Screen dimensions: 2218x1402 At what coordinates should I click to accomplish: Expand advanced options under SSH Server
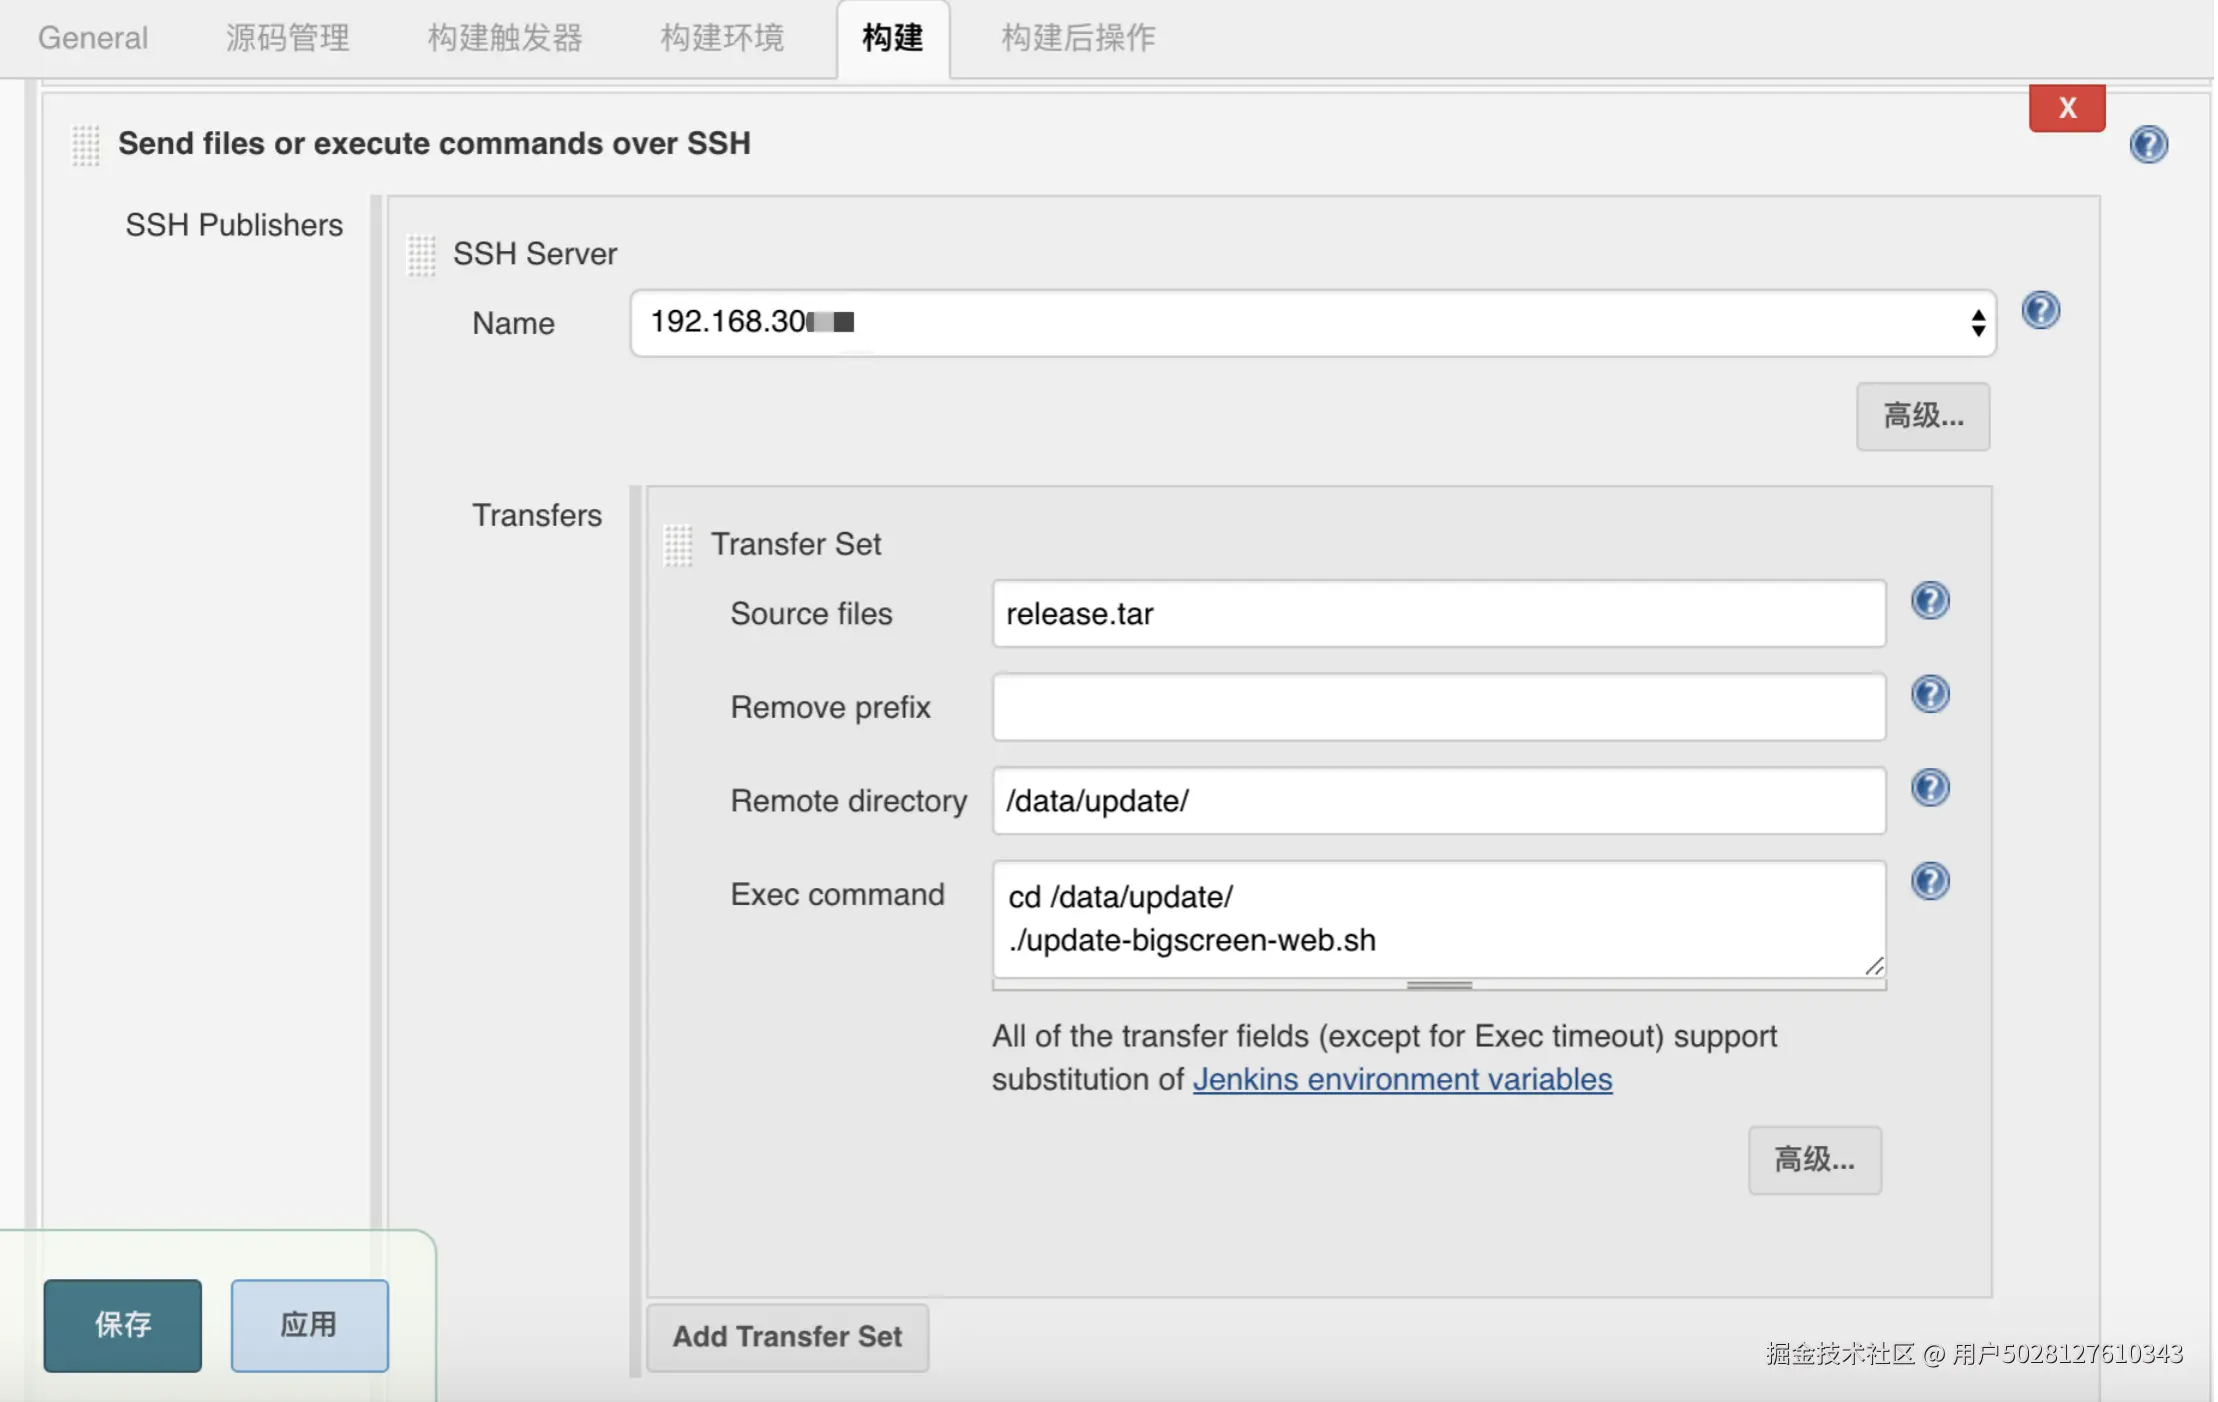(x=1922, y=416)
